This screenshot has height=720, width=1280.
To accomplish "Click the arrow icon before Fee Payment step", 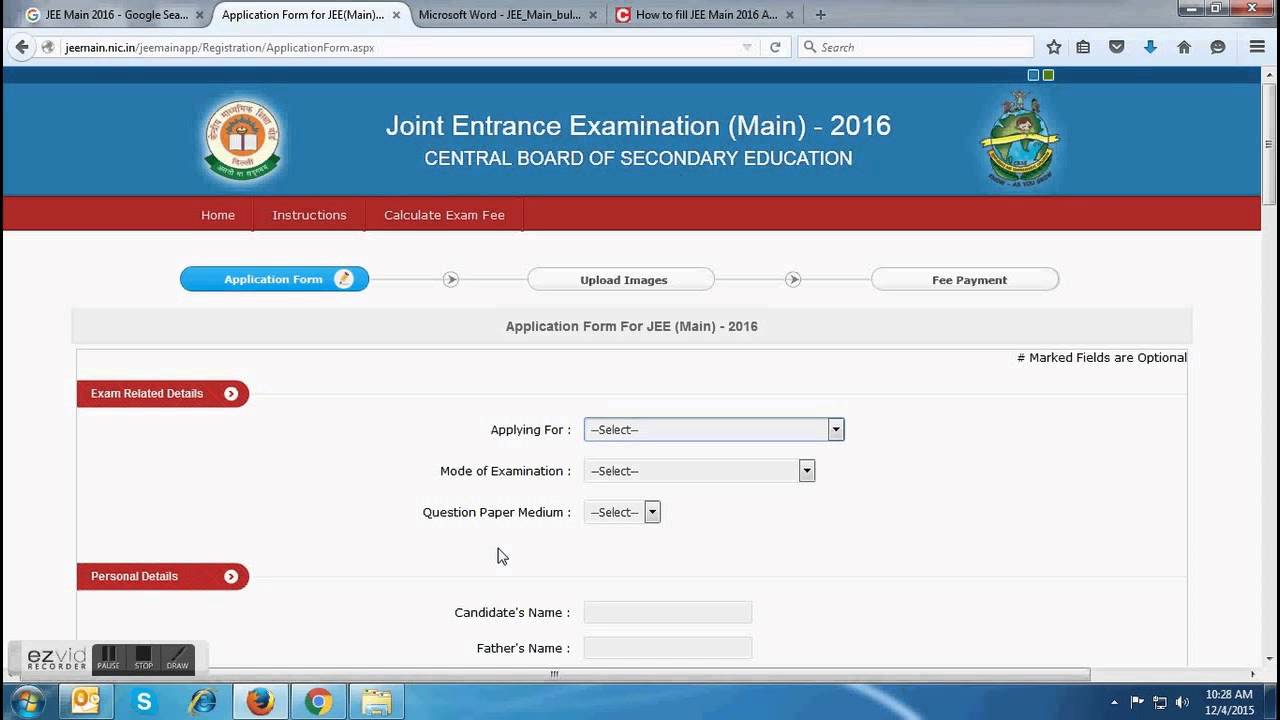I will pos(793,280).
